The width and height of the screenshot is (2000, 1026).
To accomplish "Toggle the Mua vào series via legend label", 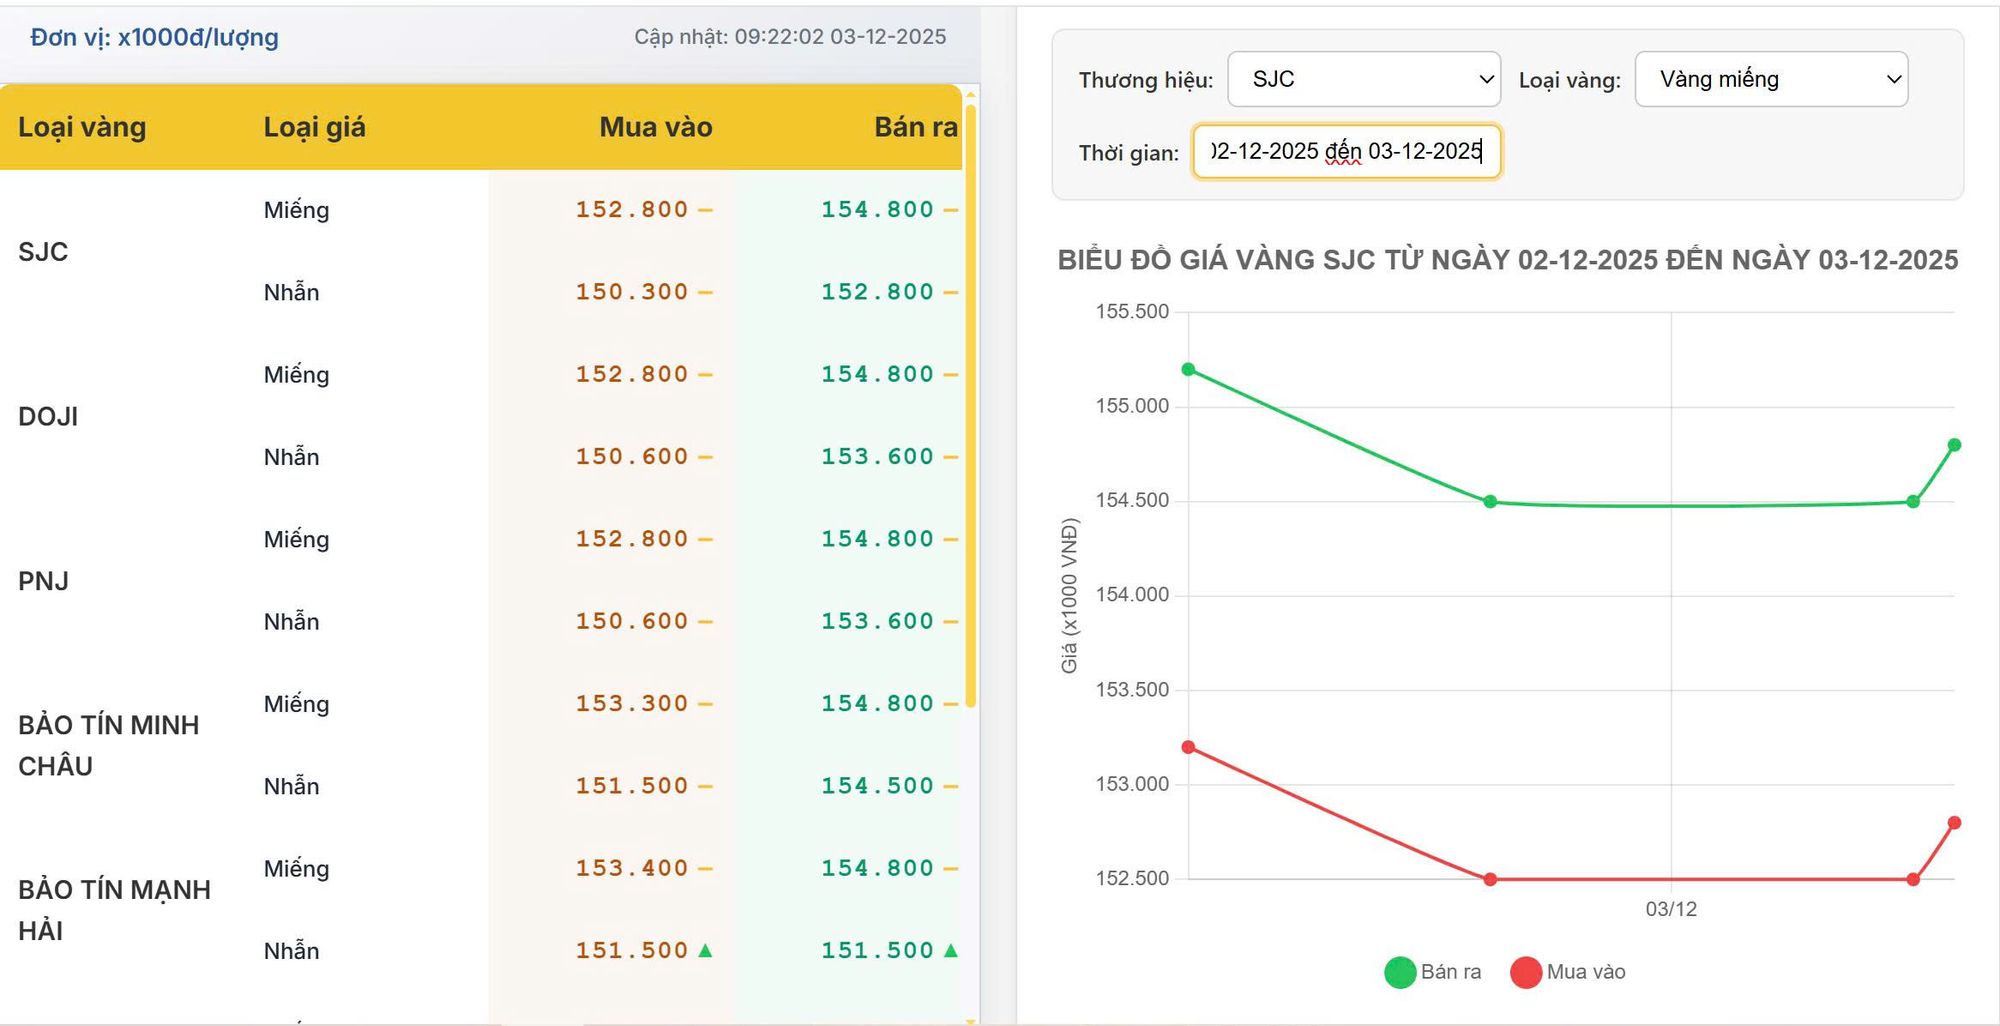I will (x=1586, y=972).
